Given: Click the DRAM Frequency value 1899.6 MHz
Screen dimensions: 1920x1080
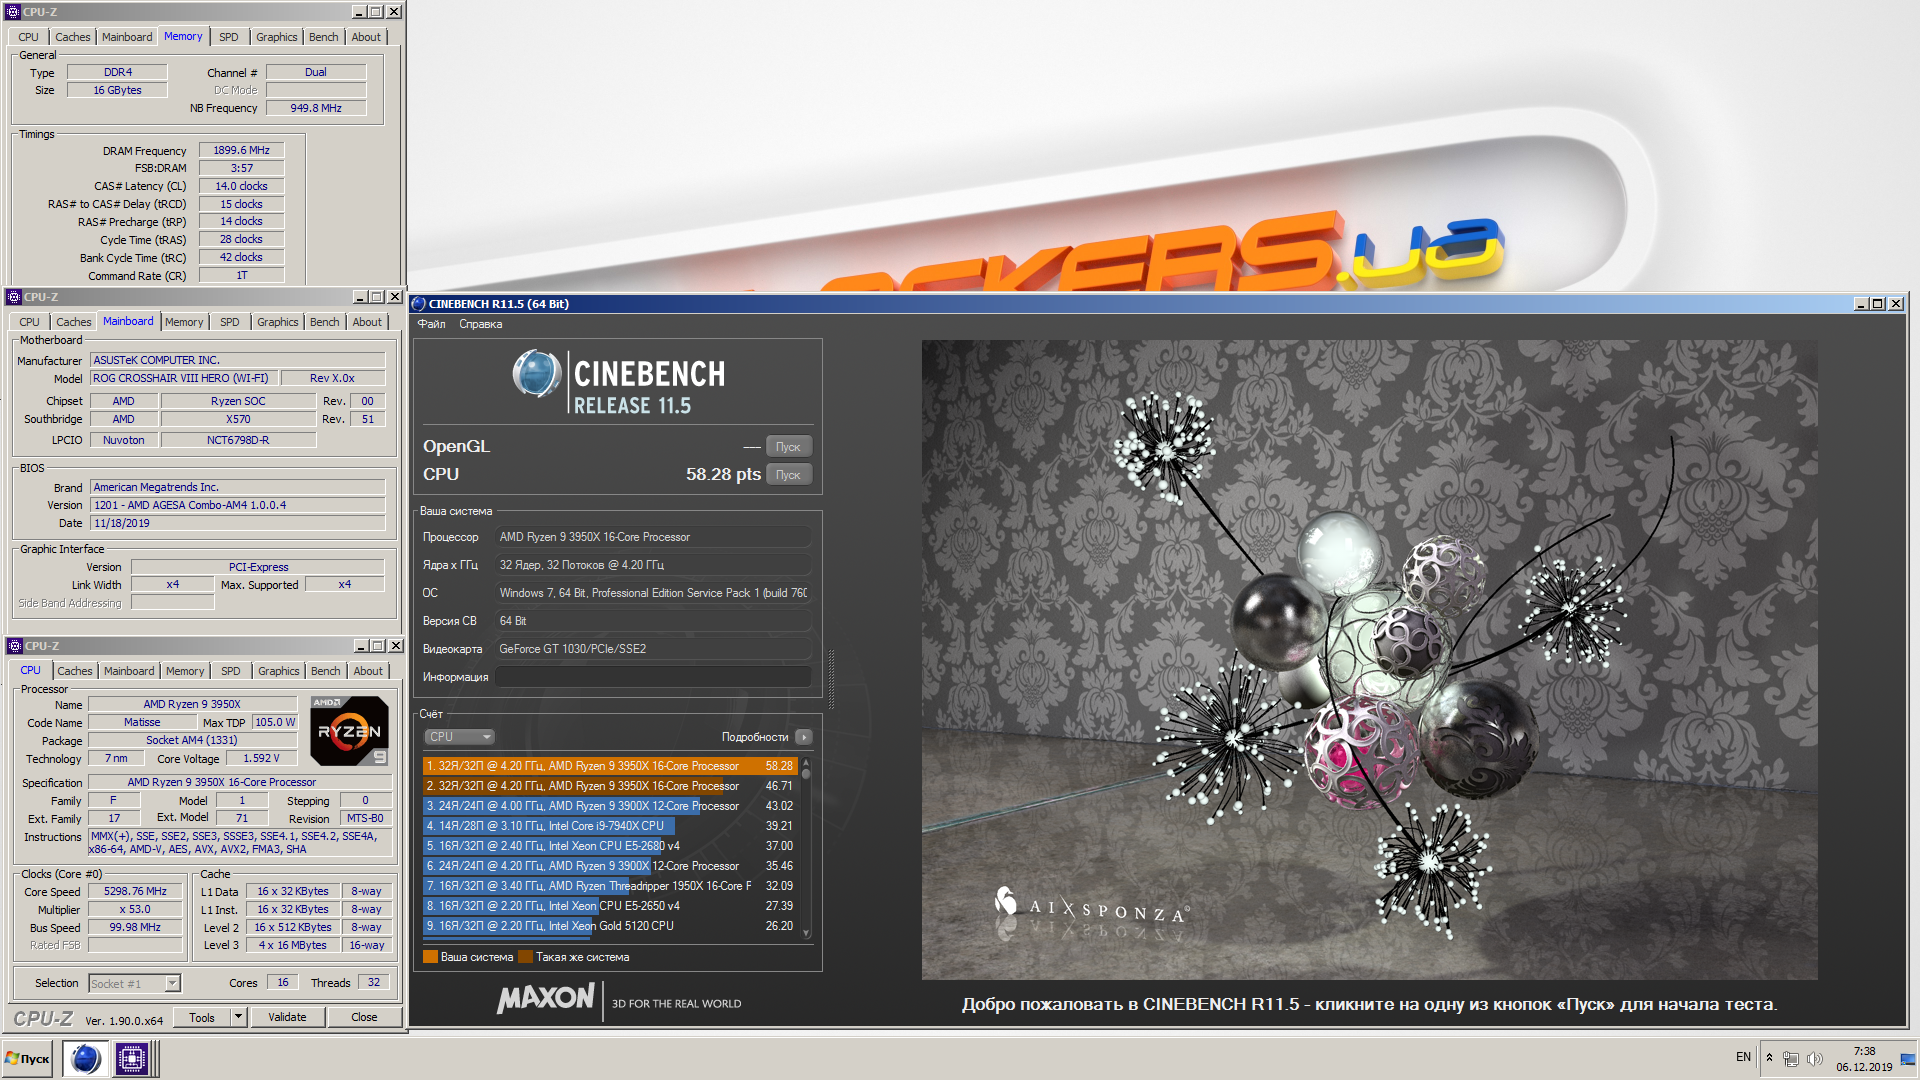Looking at the screenshot, I should point(241,150).
